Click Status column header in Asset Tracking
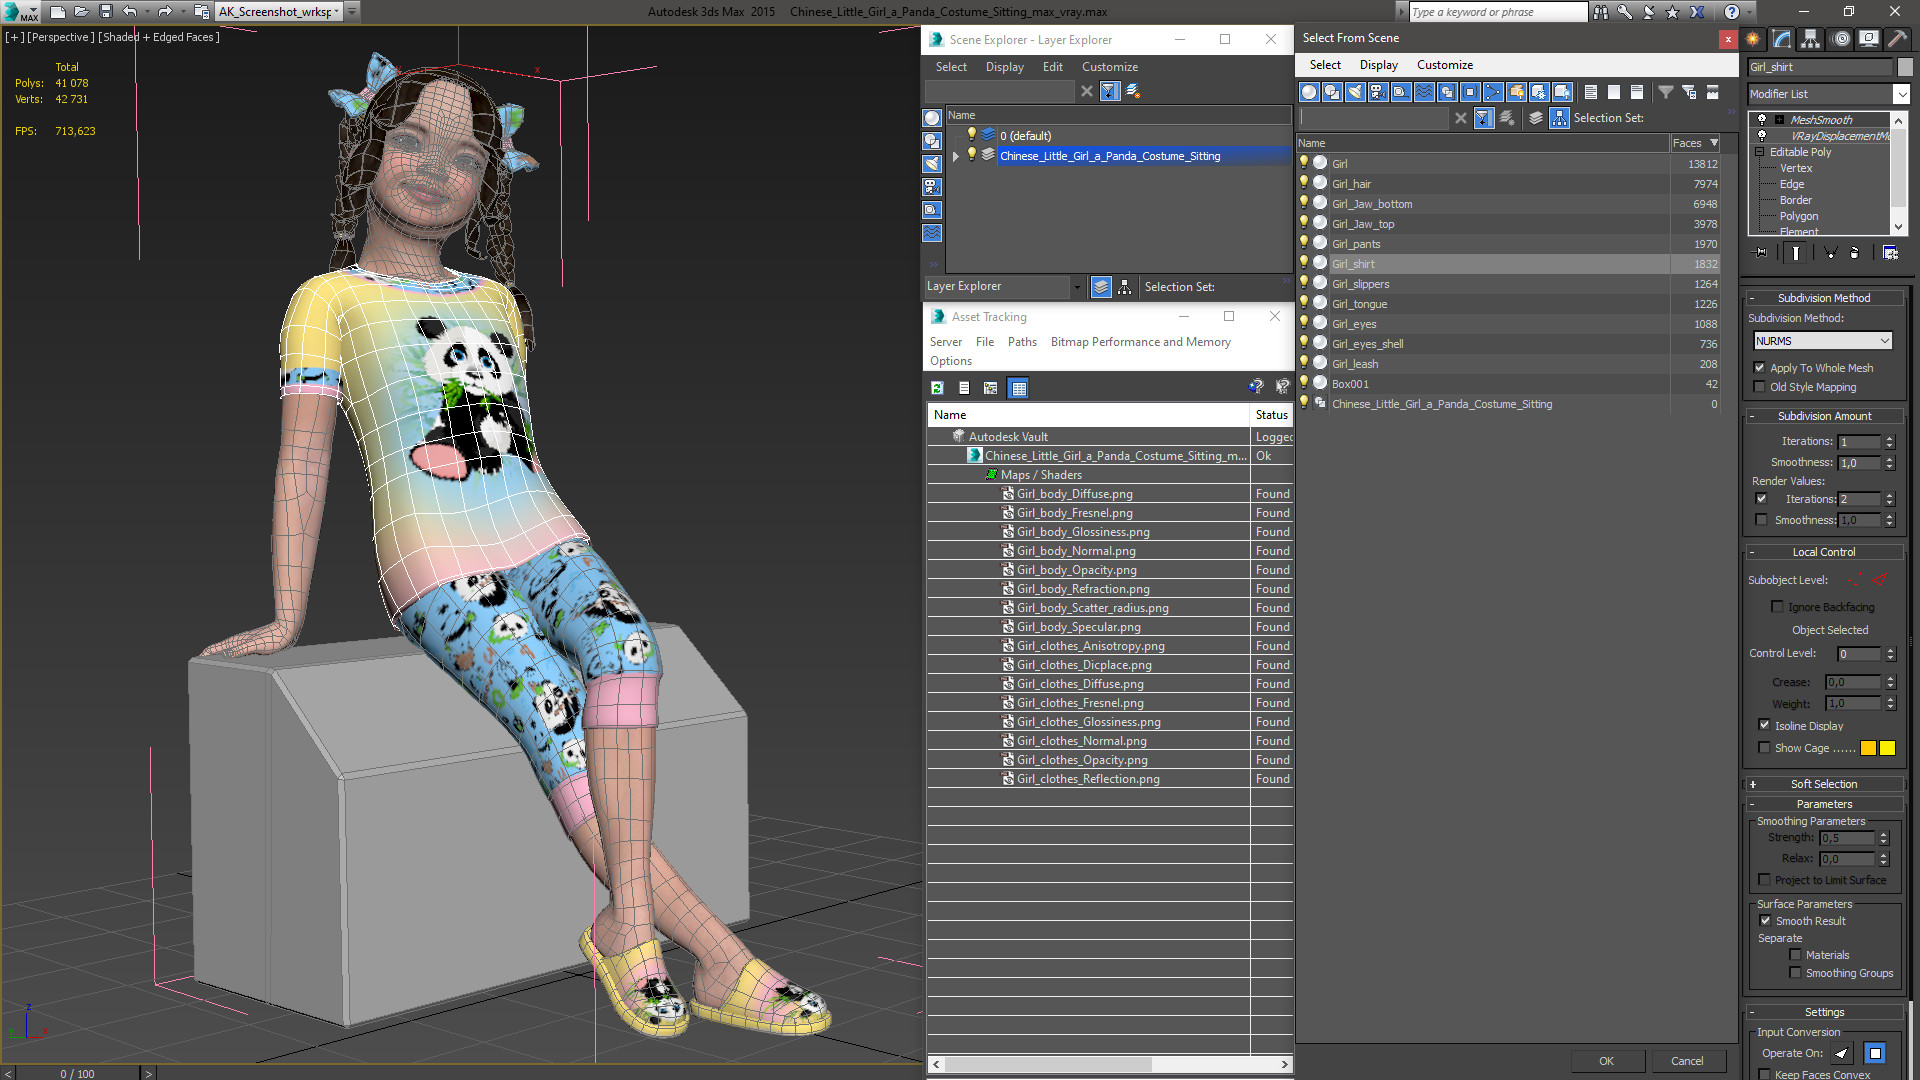The image size is (1920, 1080). click(x=1271, y=415)
